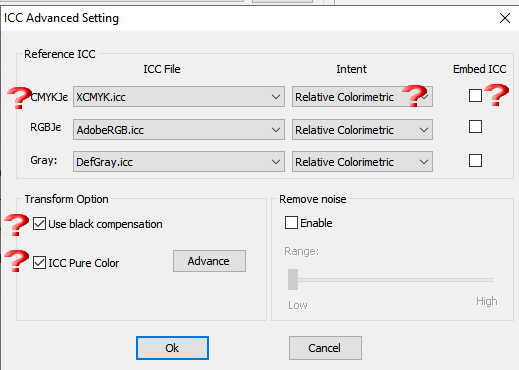Click the question mark next to Embed ICC checkbox
Viewport: 519px width, 370px height.
496,95
